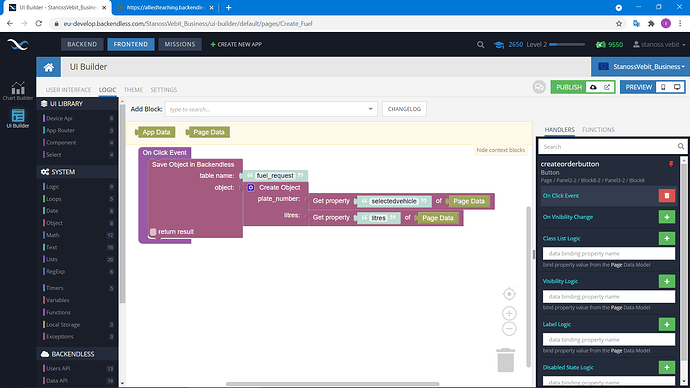
Task: Click the workspace trash can icon
Action: pyautogui.click(x=506, y=360)
